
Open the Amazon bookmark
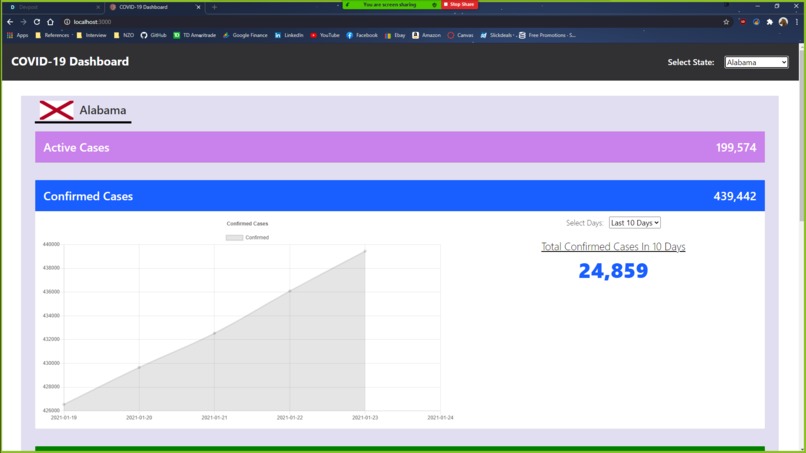click(x=427, y=35)
